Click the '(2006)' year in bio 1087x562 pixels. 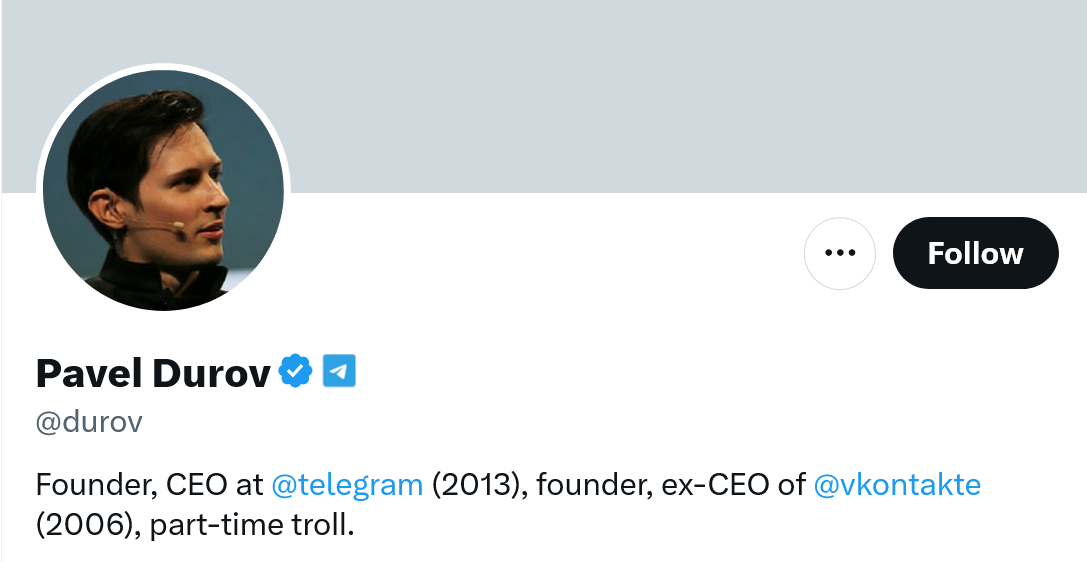coord(83,524)
